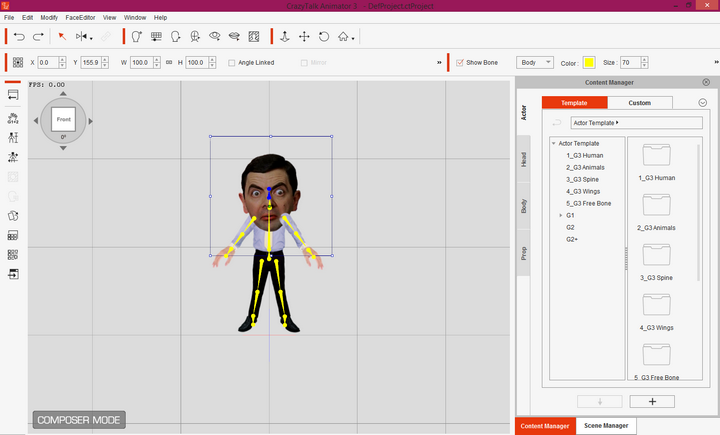Click the transform pivot grid icon
720x435 pixels.
(18, 62)
